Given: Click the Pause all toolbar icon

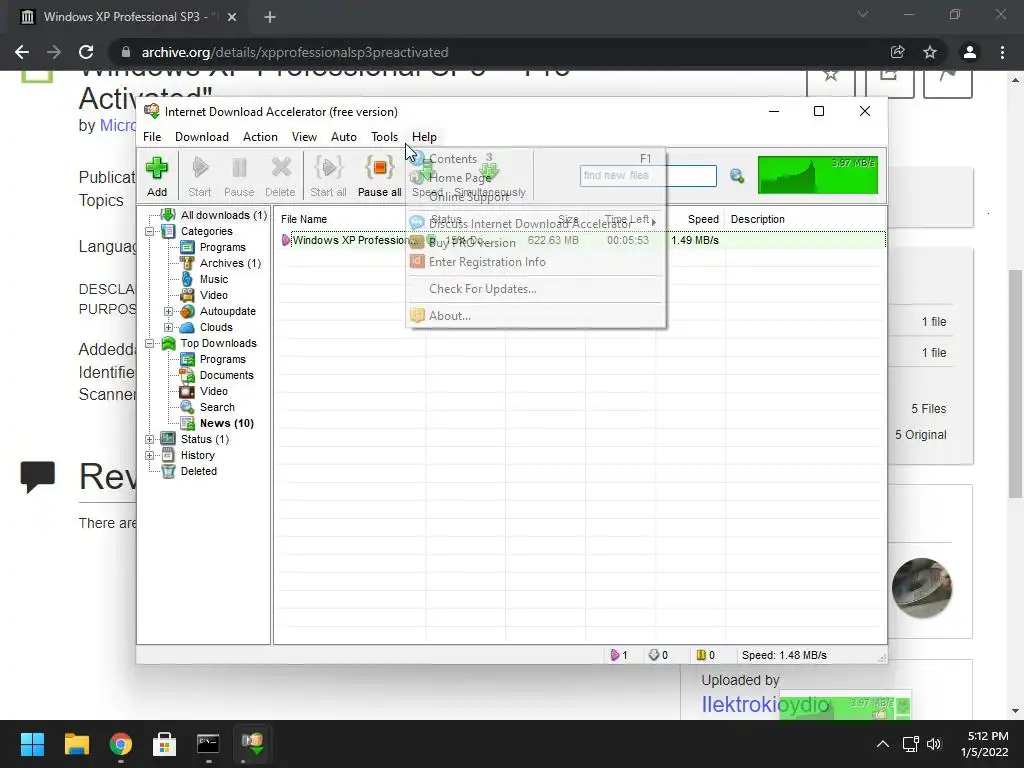Looking at the screenshot, I should tap(379, 168).
